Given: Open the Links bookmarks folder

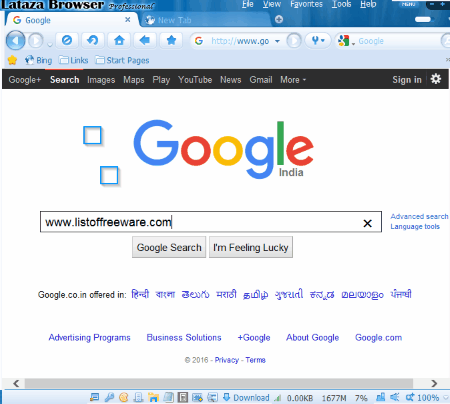Looking at the screenshot, I should tap(73, 60).
